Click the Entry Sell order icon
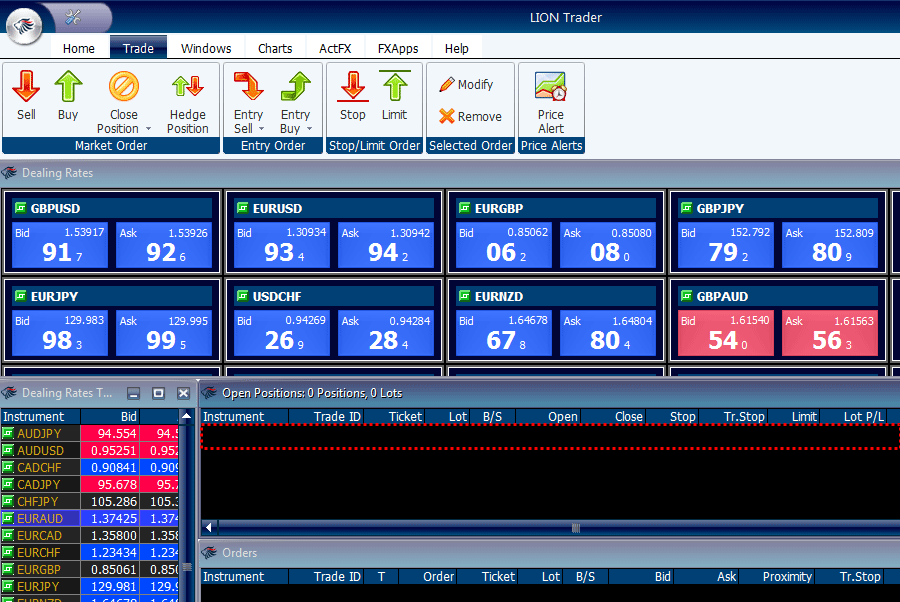 coord(248,86)
